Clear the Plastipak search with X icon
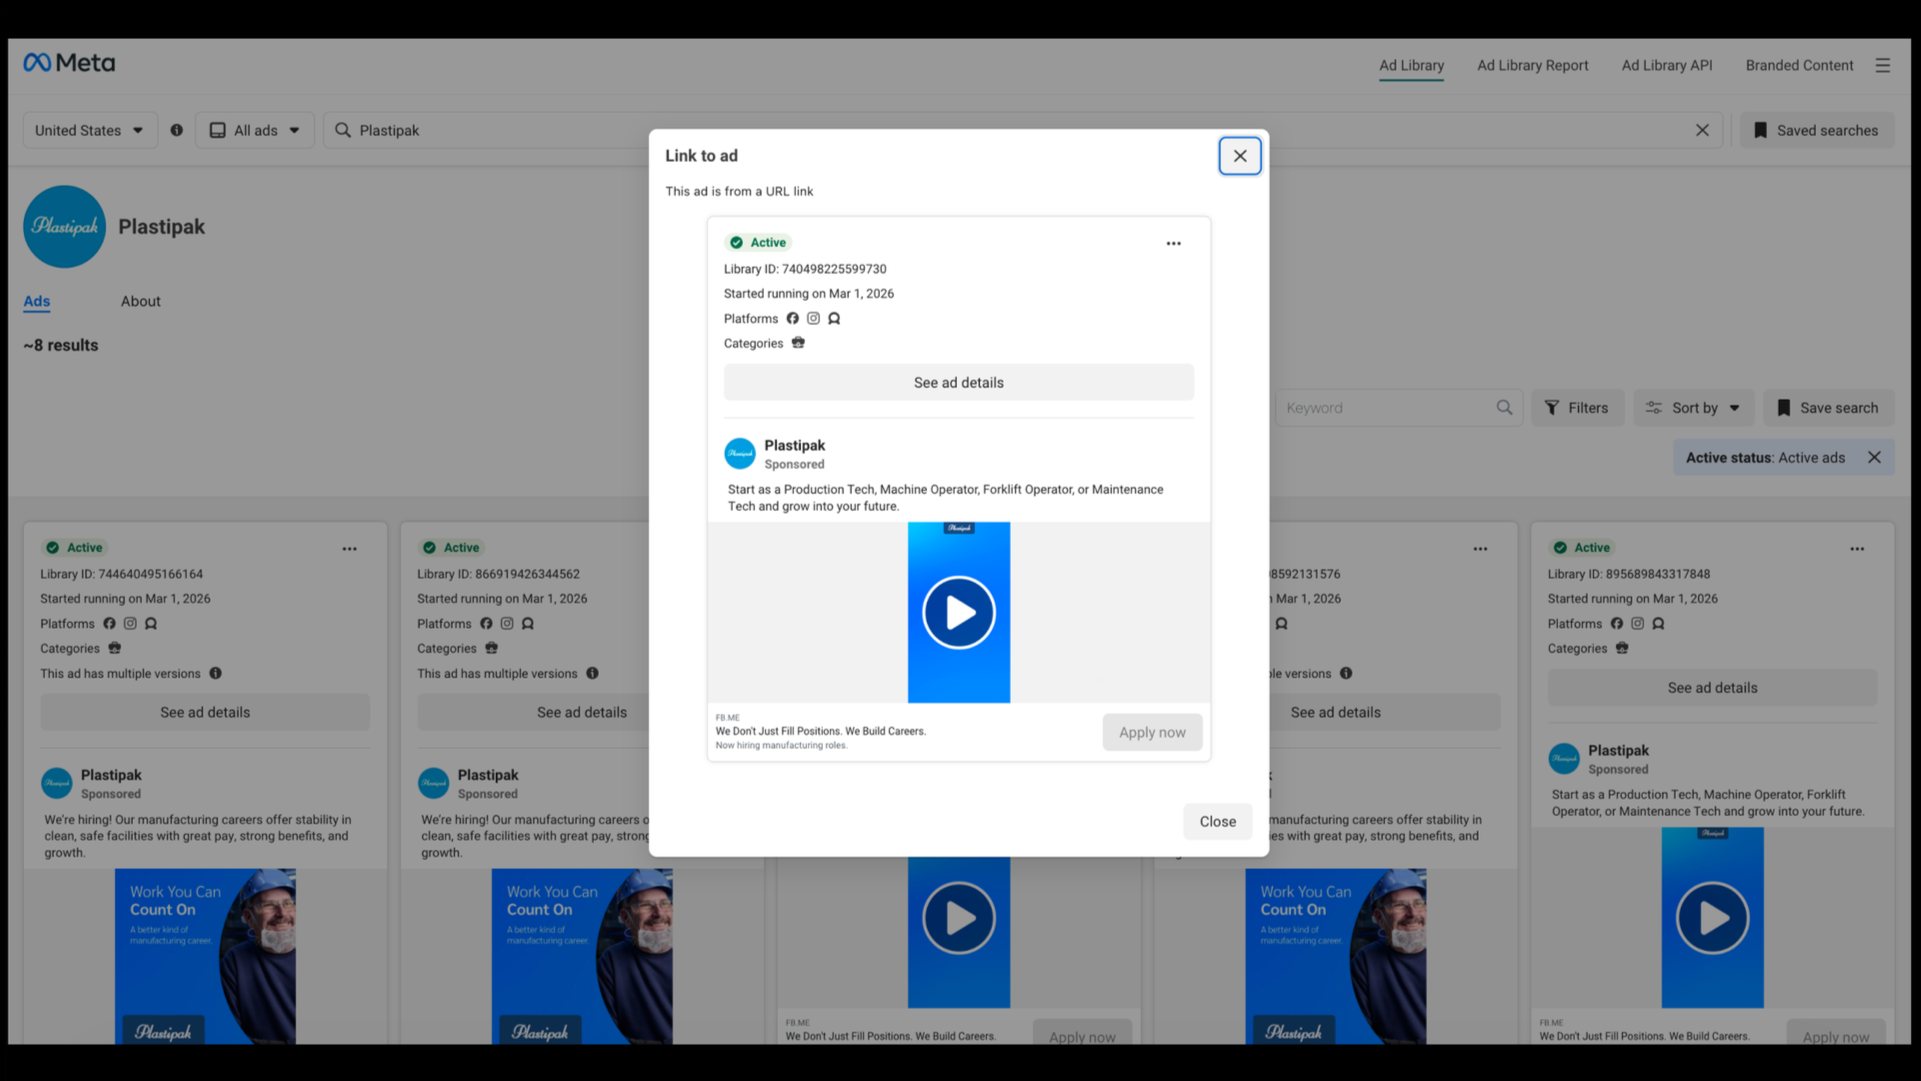The width and height of the screenshot is (1921, 1081). [1702, 130]
